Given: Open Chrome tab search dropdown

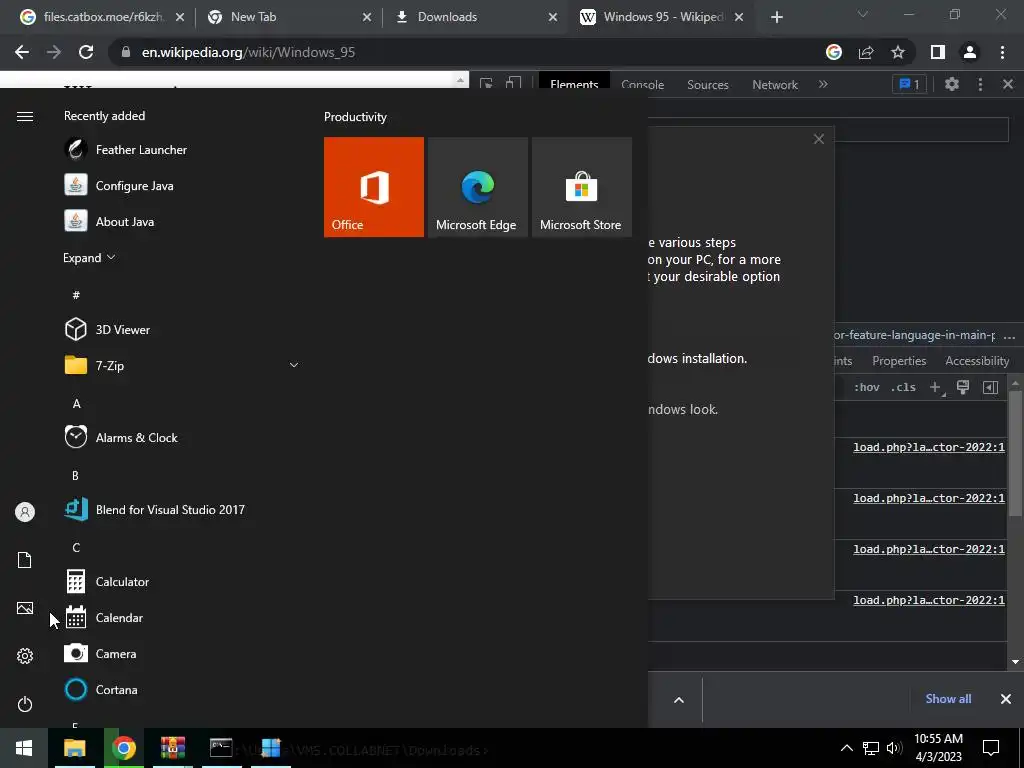Looking at the screenshot, I should (x=863, y=15).
